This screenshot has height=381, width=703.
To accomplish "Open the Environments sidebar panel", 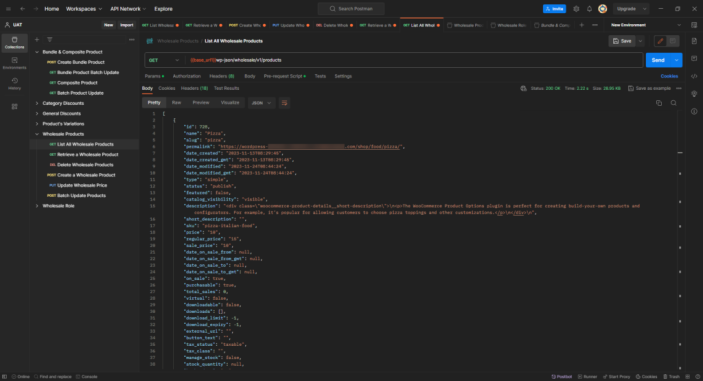I will [x=14, y=63].
